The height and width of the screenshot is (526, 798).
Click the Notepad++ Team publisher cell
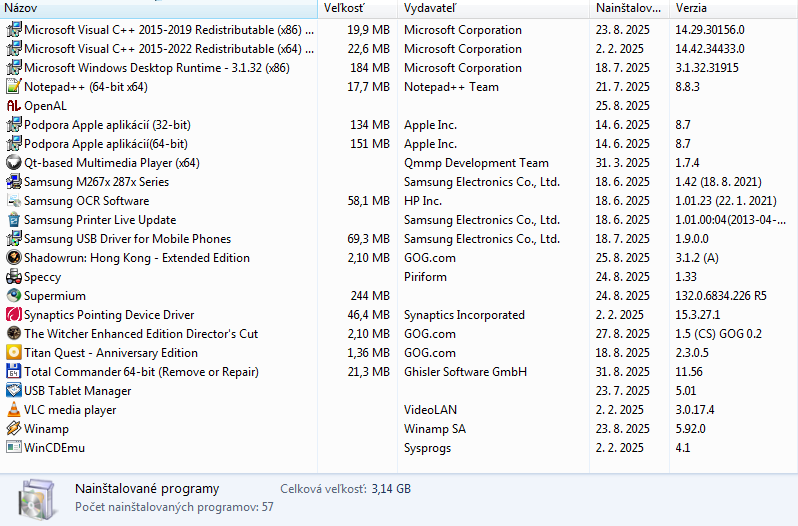click(x=451, y=87)
